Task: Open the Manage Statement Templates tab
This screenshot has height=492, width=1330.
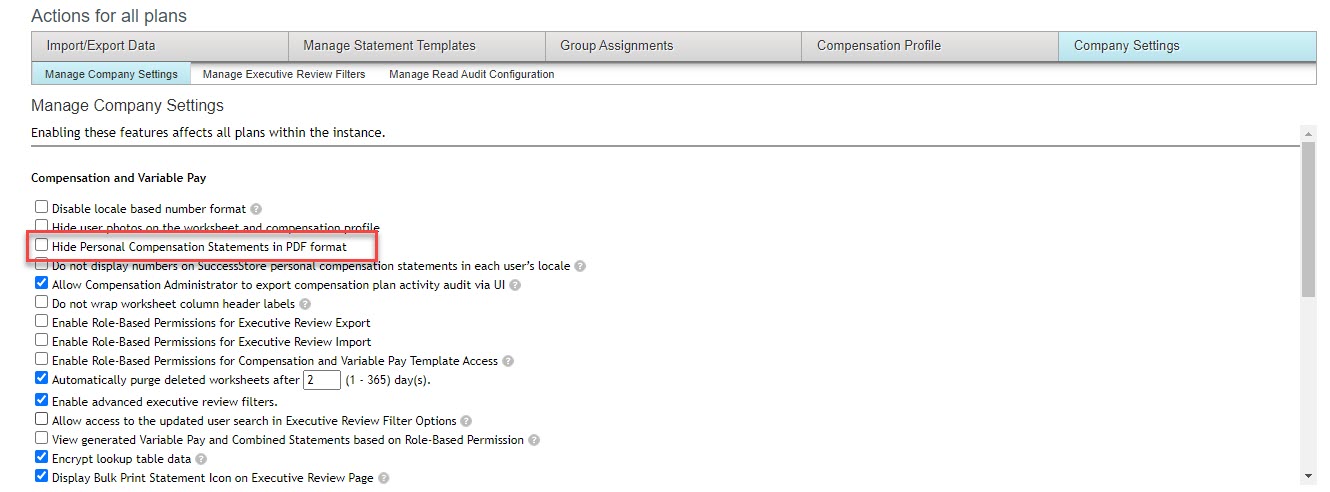Action: click(417, 46)
